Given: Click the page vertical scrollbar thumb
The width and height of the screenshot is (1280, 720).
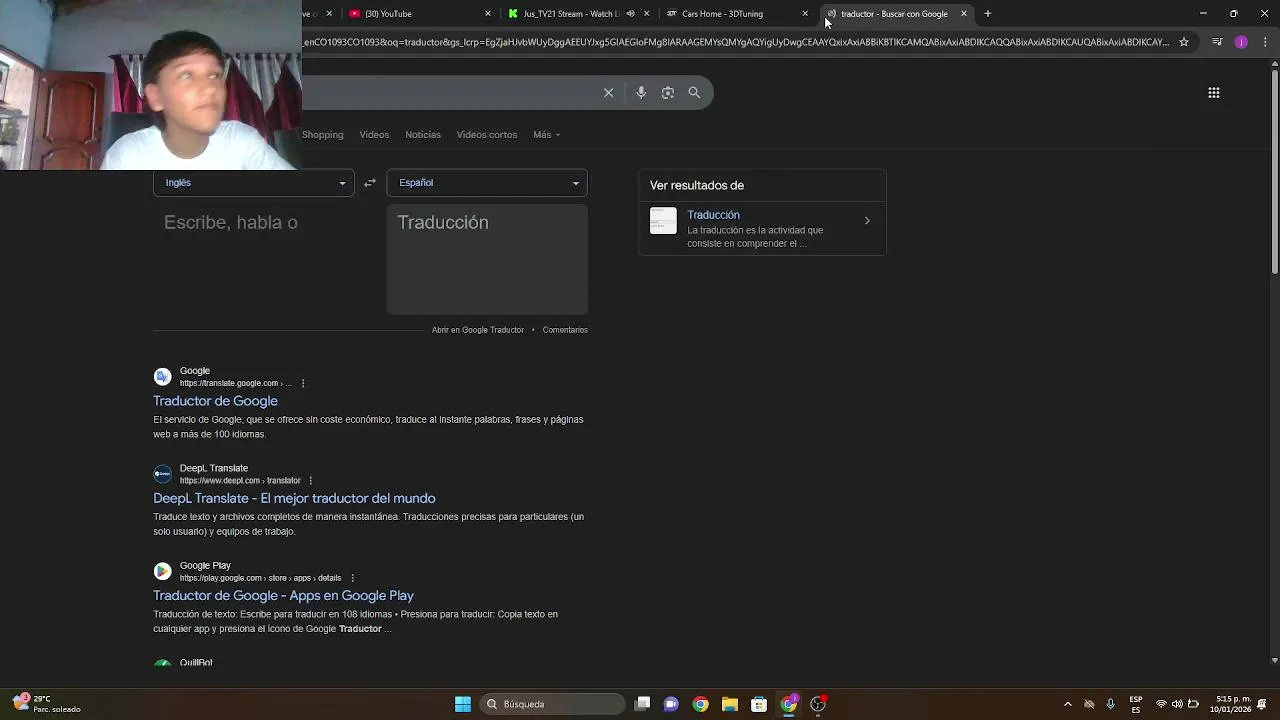Looking at the screenshot, I should [1274, 170].
